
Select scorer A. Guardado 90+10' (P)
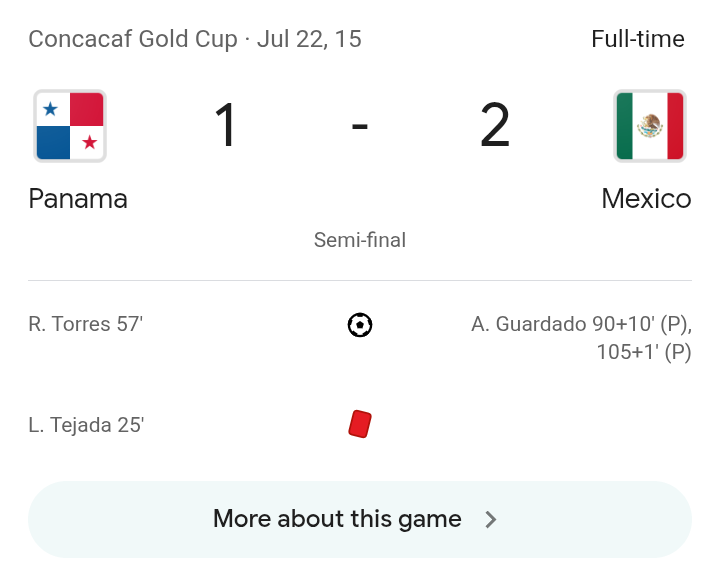581,325
